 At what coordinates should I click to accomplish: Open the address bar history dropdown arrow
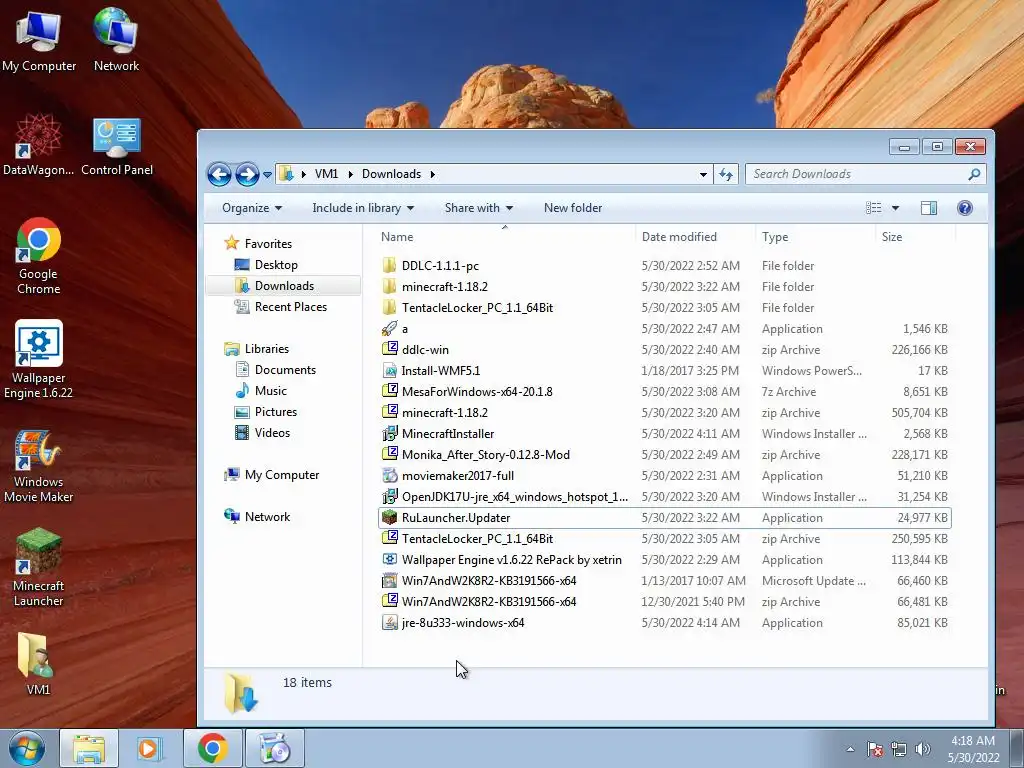703,174
